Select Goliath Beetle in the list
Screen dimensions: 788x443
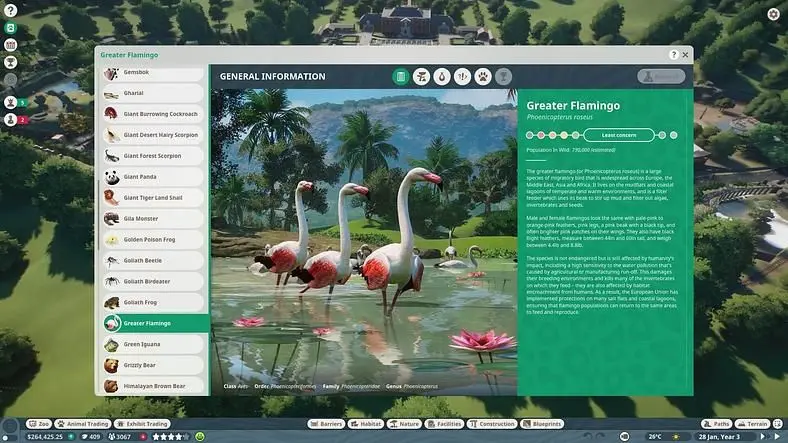(153, 261)
